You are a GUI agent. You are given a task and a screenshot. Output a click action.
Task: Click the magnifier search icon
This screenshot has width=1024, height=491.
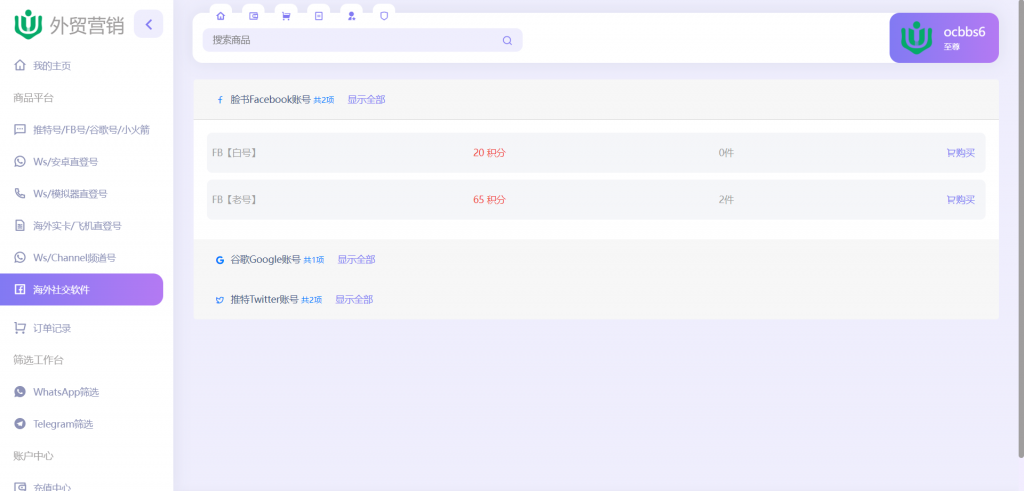click(507, 40)
